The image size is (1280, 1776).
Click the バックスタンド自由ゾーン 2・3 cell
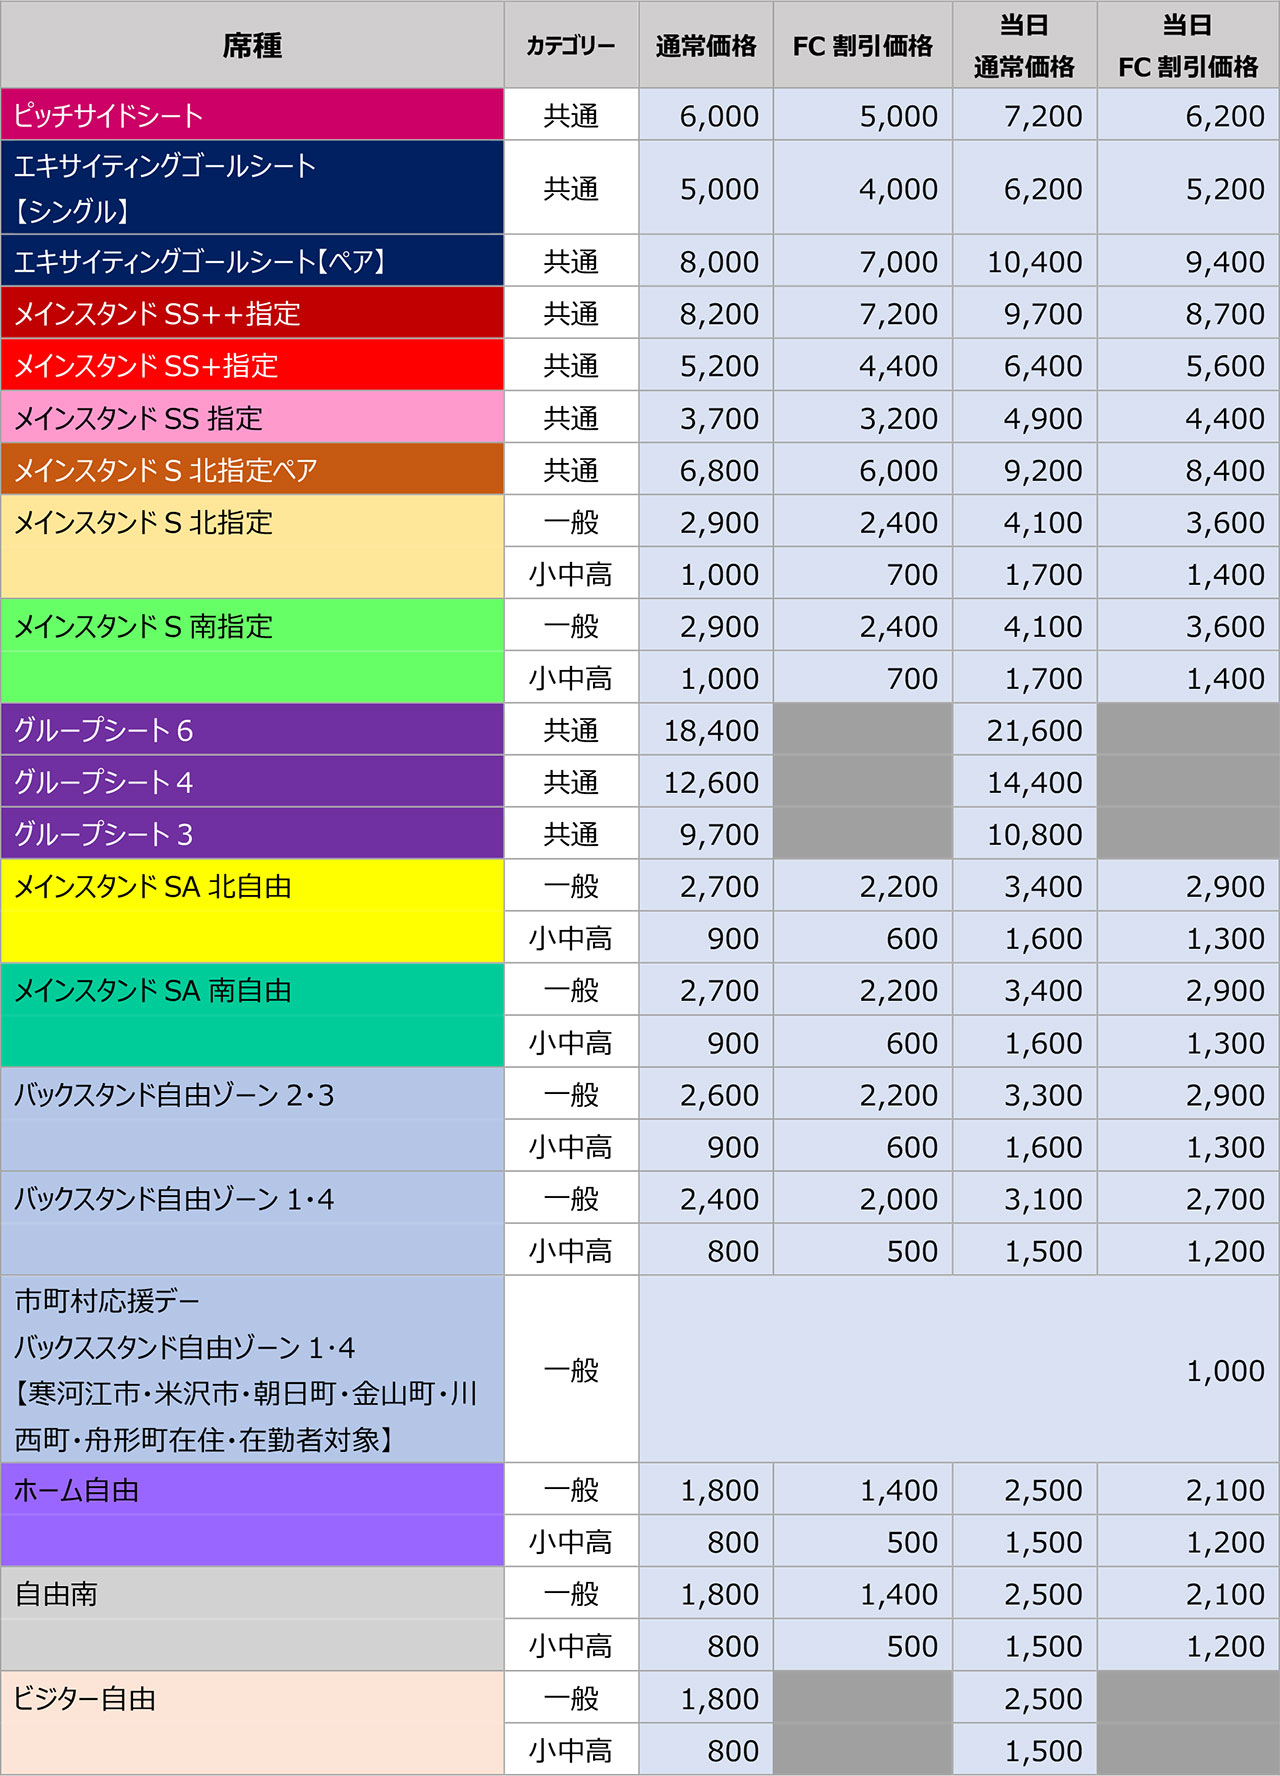[252, 1119]
